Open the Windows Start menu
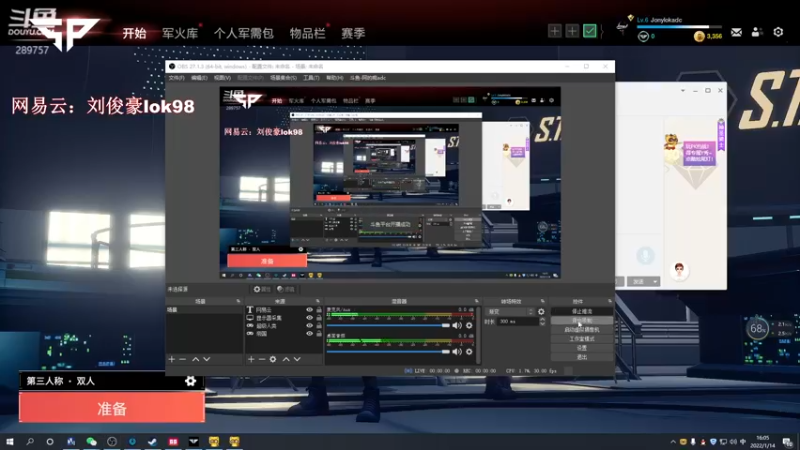Image resolution: width=800 pixels, height=450 pixels. tap(10, 441)
